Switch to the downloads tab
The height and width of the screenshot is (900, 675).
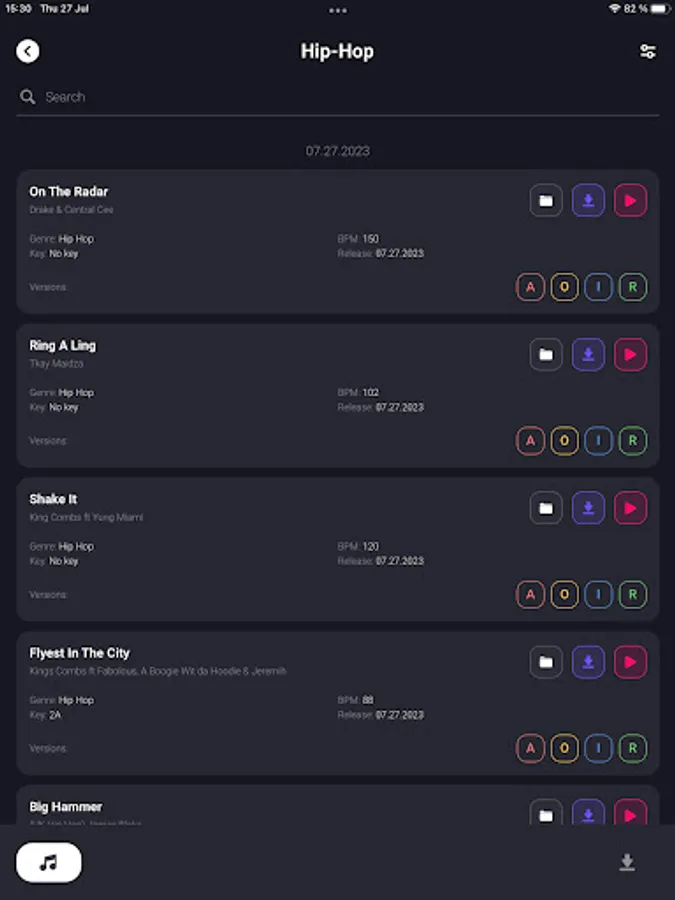(627, 862)
